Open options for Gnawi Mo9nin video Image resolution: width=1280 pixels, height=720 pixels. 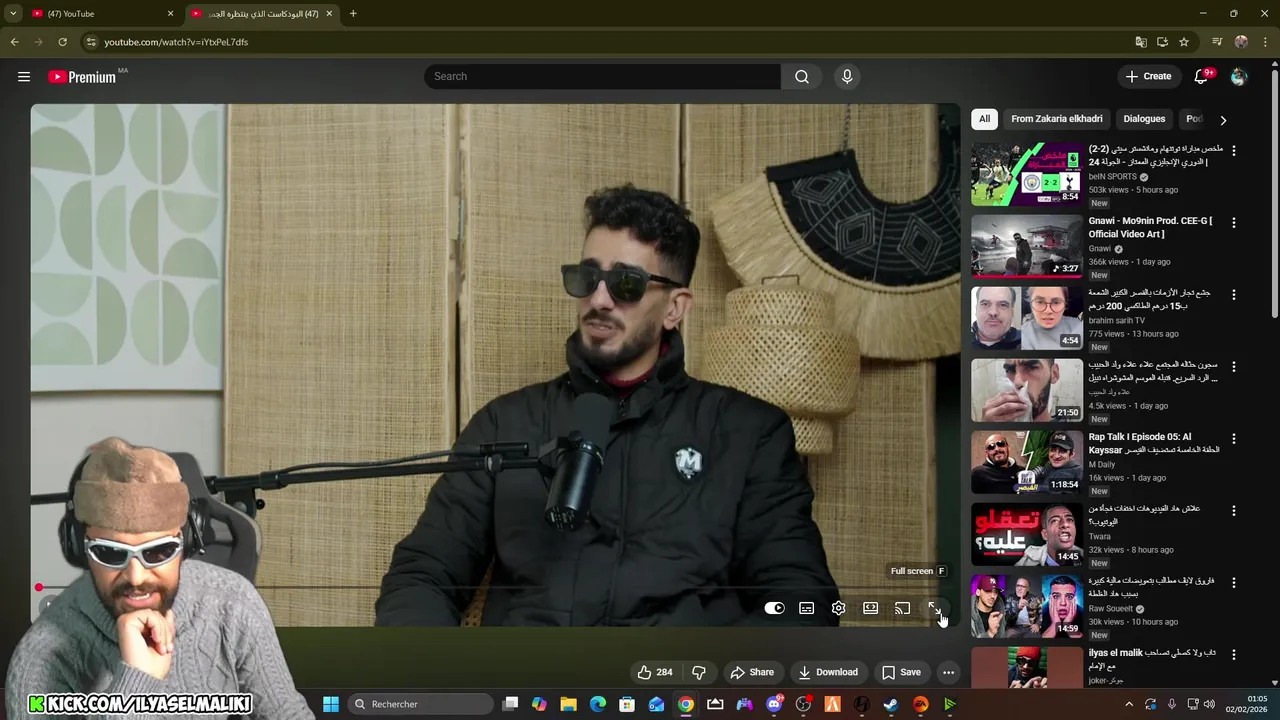[x=1233, y=223]
